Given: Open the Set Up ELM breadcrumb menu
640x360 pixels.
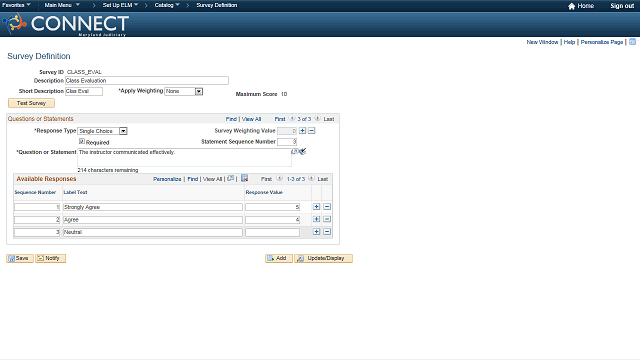Looking at the screenshot, I should (120, 5).
